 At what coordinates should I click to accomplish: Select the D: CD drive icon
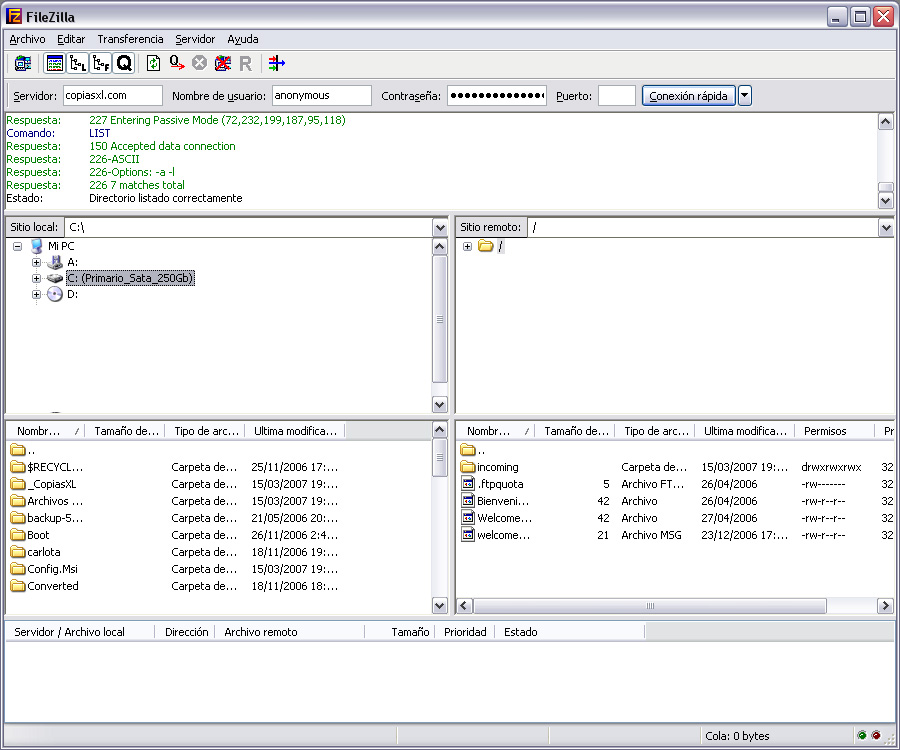click(x=55, y=294)
